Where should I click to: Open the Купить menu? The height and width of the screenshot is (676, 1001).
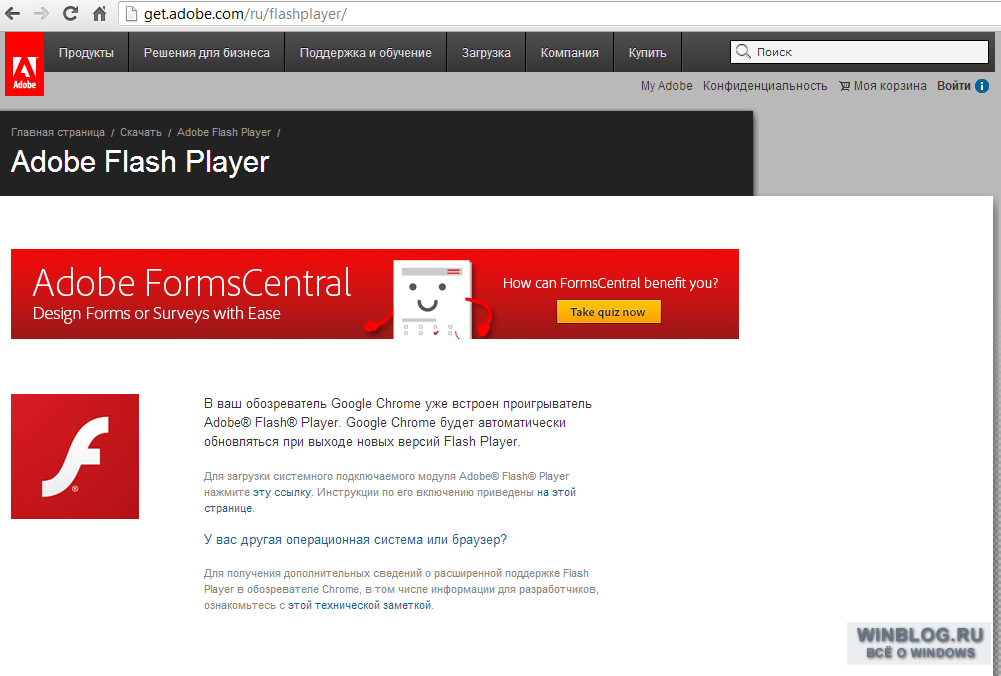point(647,52)
